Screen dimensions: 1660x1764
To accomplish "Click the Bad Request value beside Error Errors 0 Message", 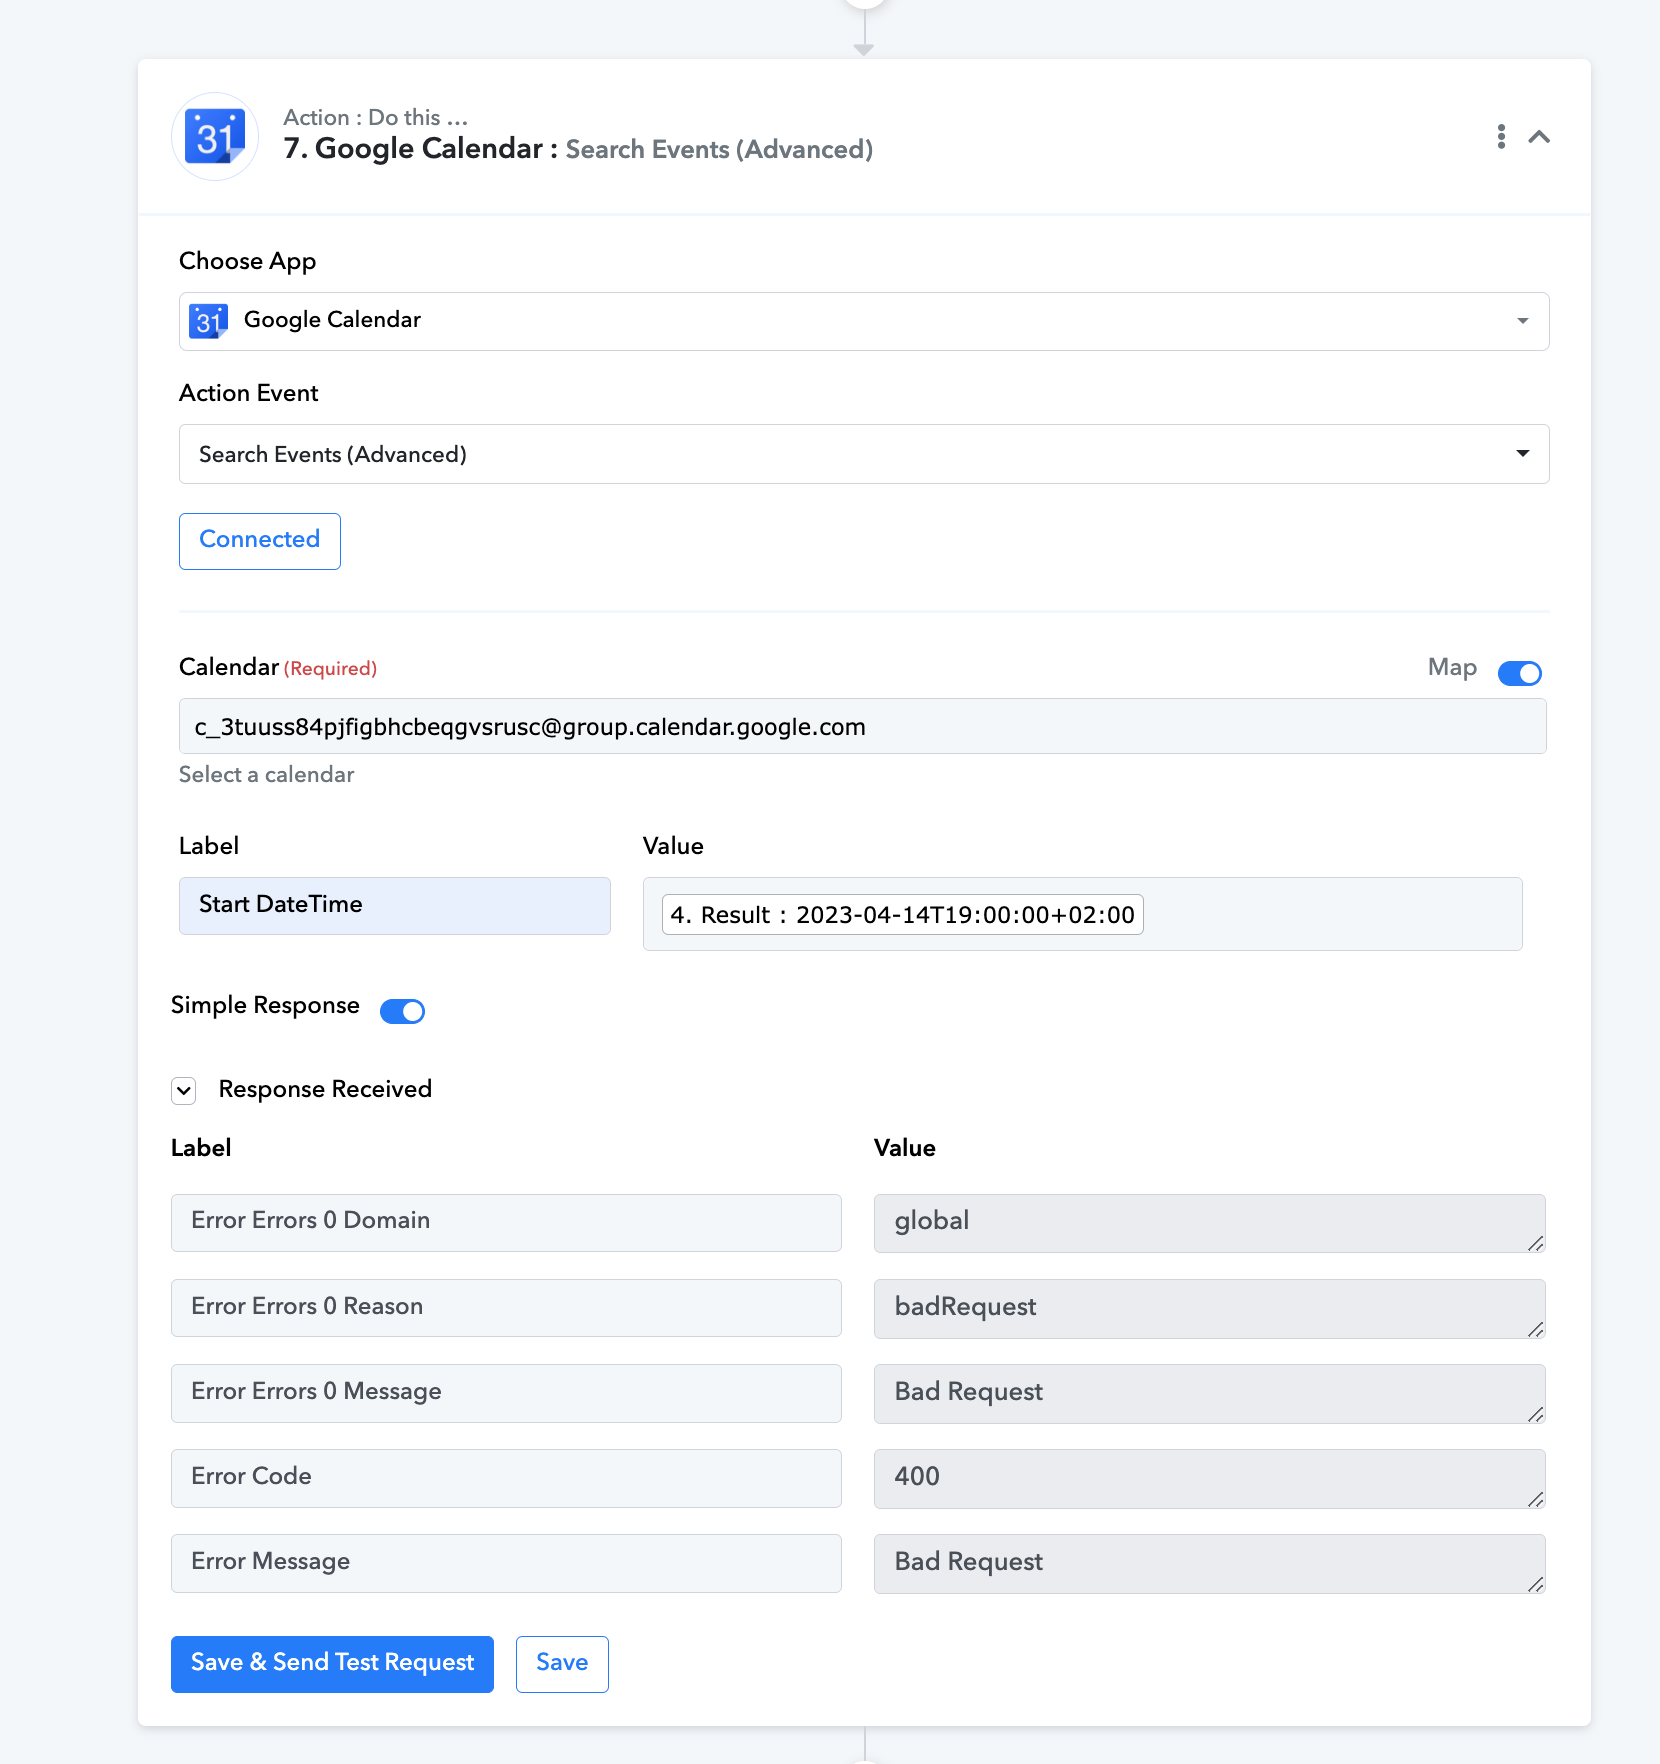I will click(1209, 1393).
